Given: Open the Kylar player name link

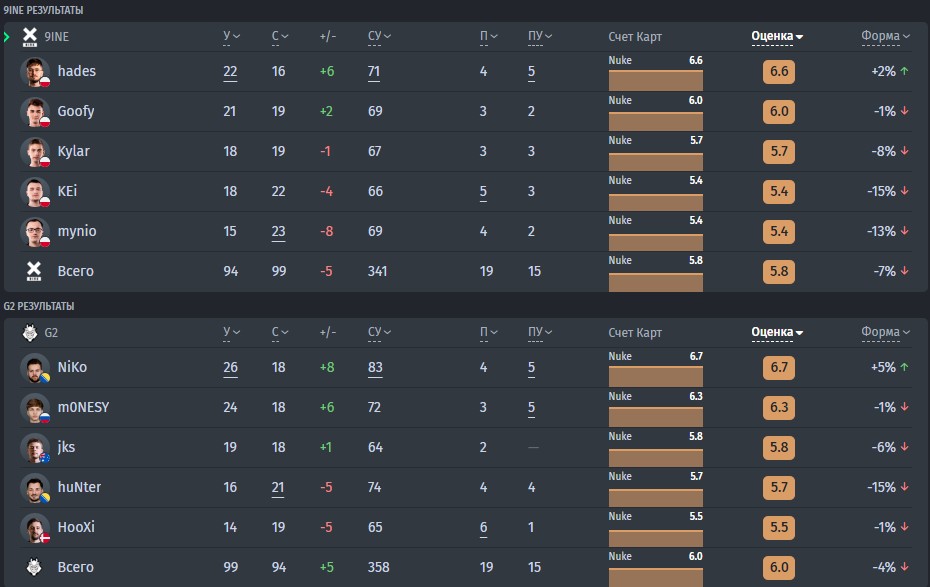Looking at the screenshot, I should [x=74, y=151].
